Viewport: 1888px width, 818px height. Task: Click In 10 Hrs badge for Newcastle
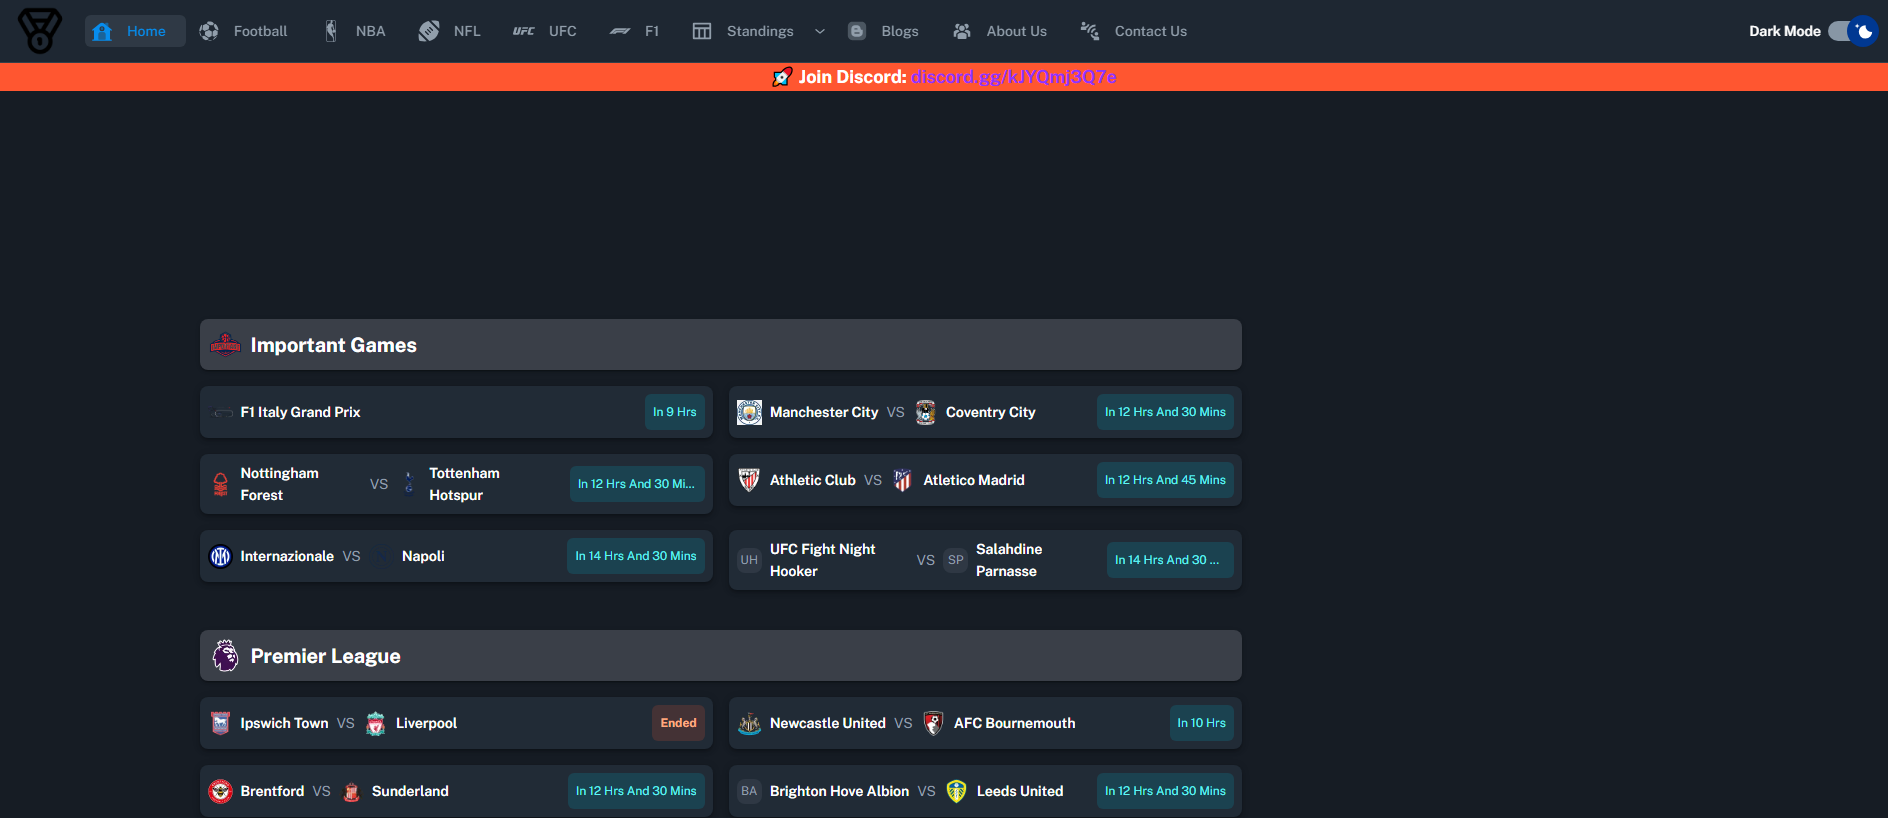coord(1201,723)
